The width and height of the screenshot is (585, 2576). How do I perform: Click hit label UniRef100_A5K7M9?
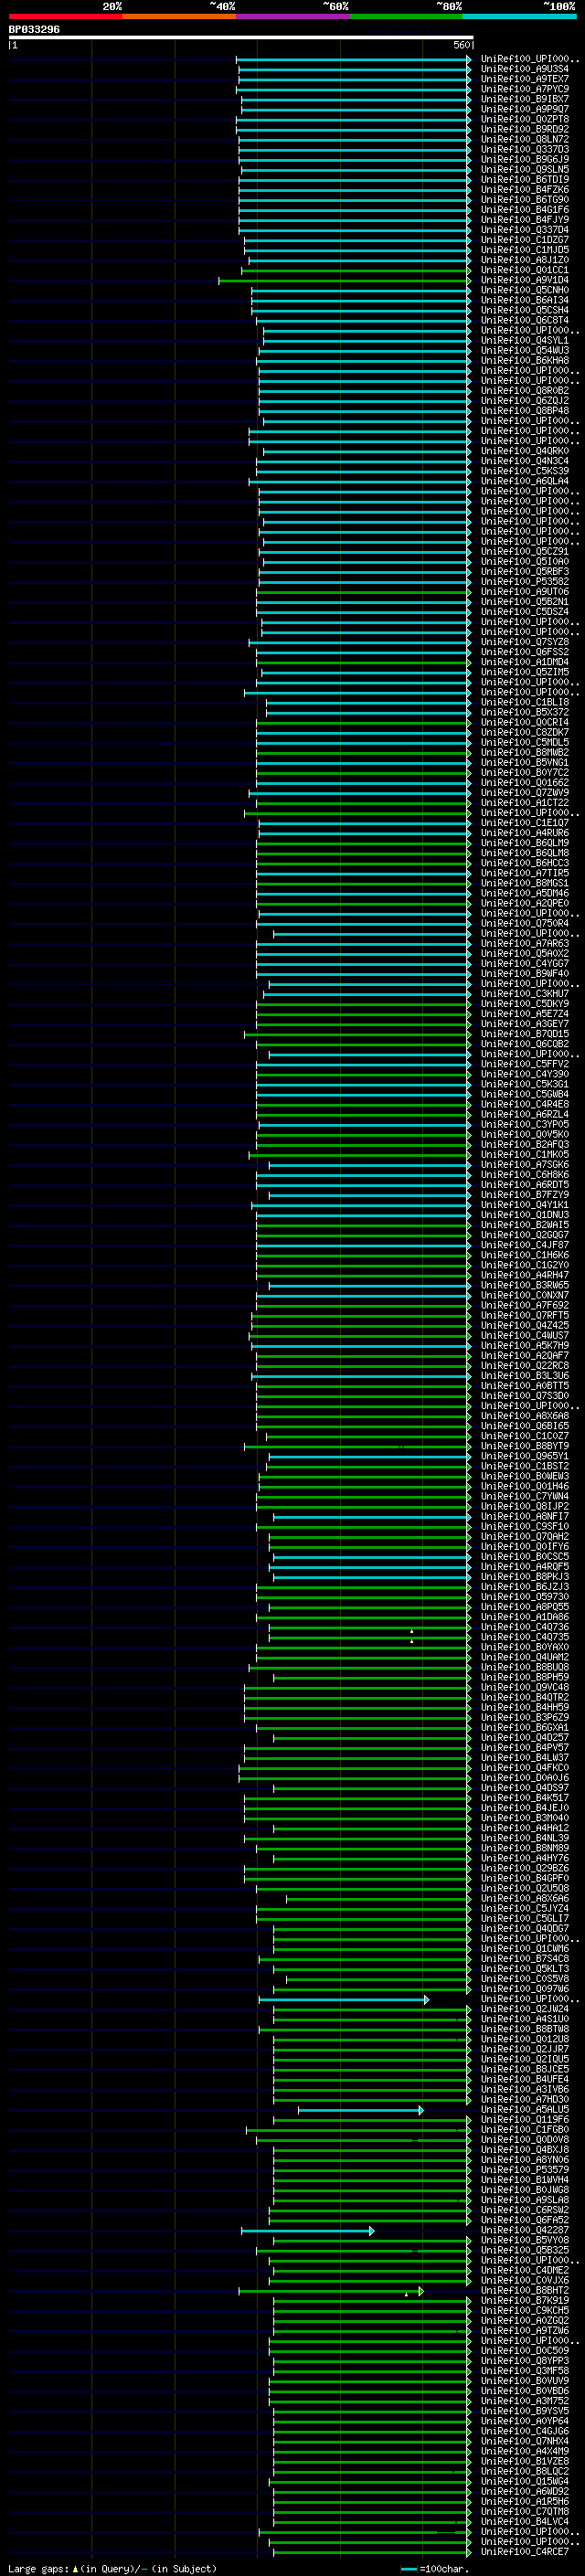pyautogui.click(x=525, y=1346)
